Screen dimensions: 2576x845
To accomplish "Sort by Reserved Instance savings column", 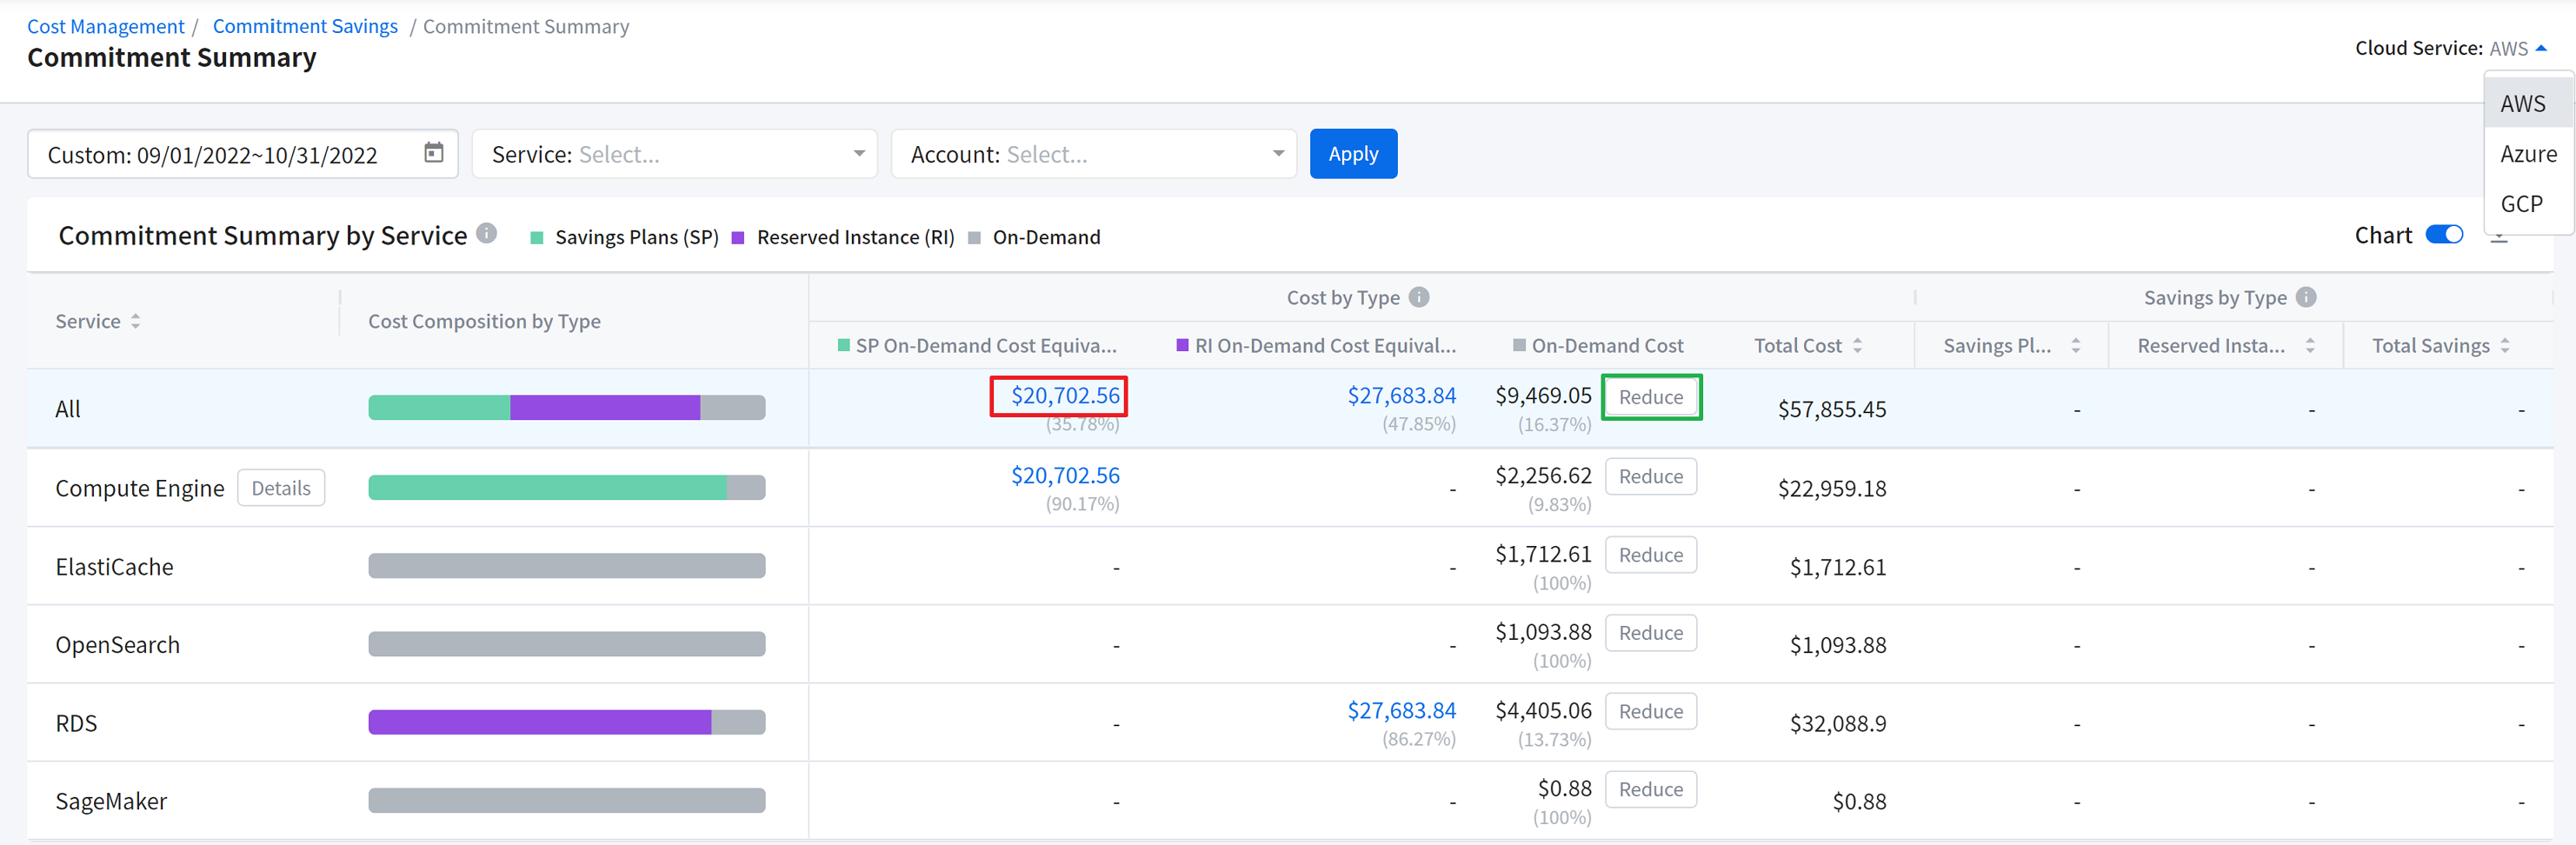I will tap(2309, 346).
